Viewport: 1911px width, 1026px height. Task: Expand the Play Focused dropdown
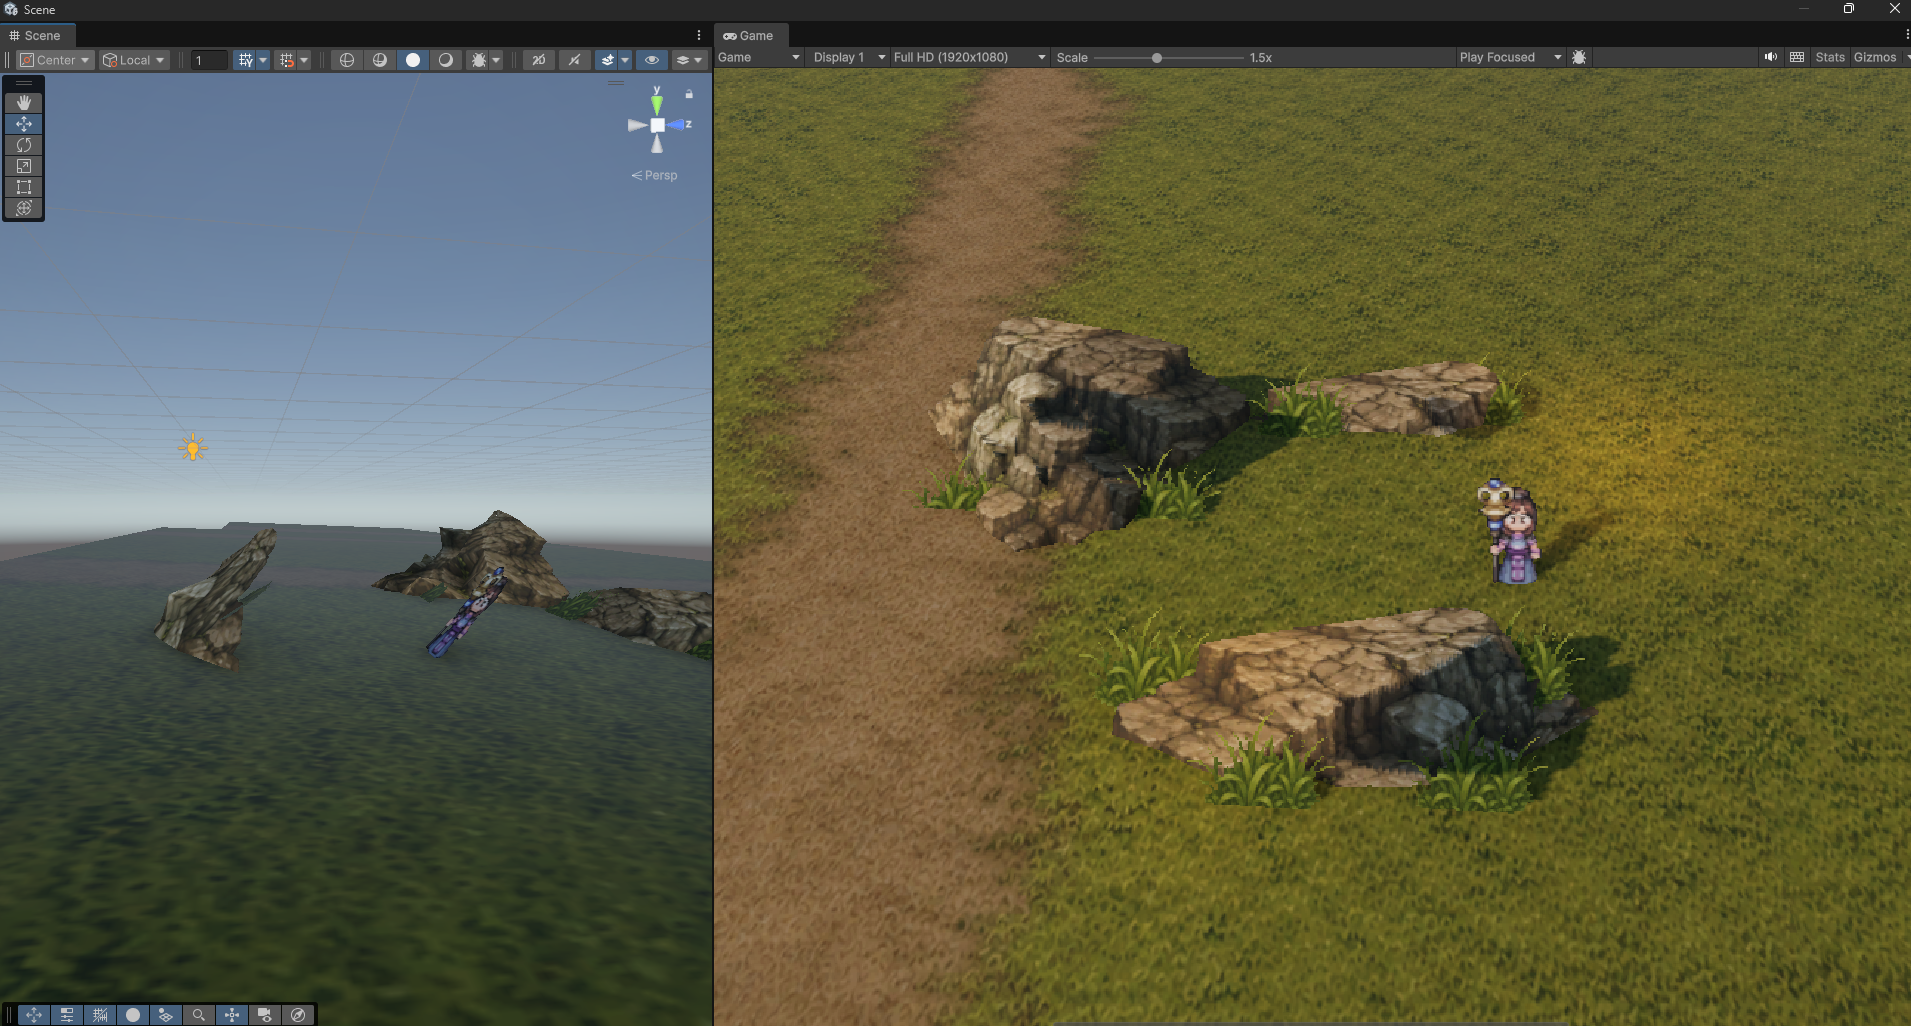pyautogui.click(x=1510, y=57)
